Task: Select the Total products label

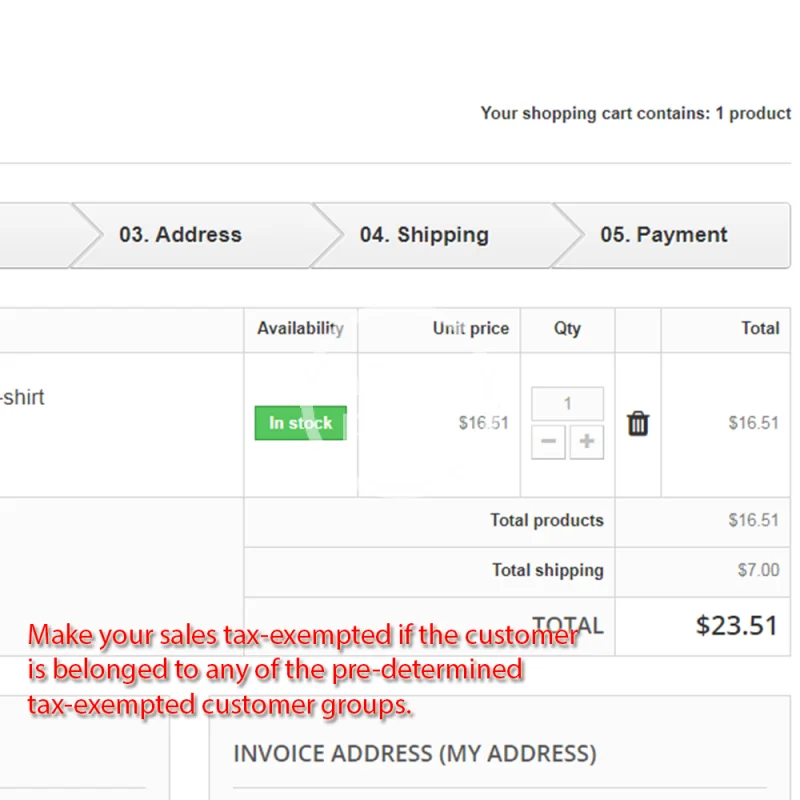Action: pyautogui.click(x=547, y=520)
